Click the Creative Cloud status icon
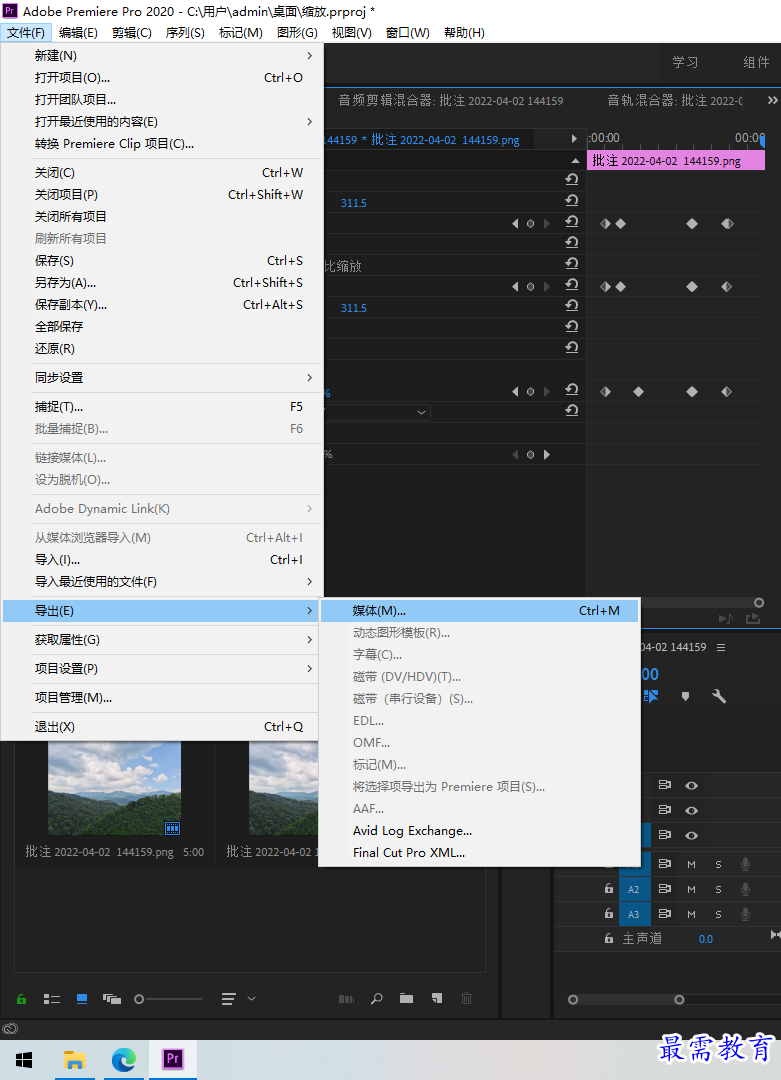Viewport: 781px width, 1080px height. 10,1029
